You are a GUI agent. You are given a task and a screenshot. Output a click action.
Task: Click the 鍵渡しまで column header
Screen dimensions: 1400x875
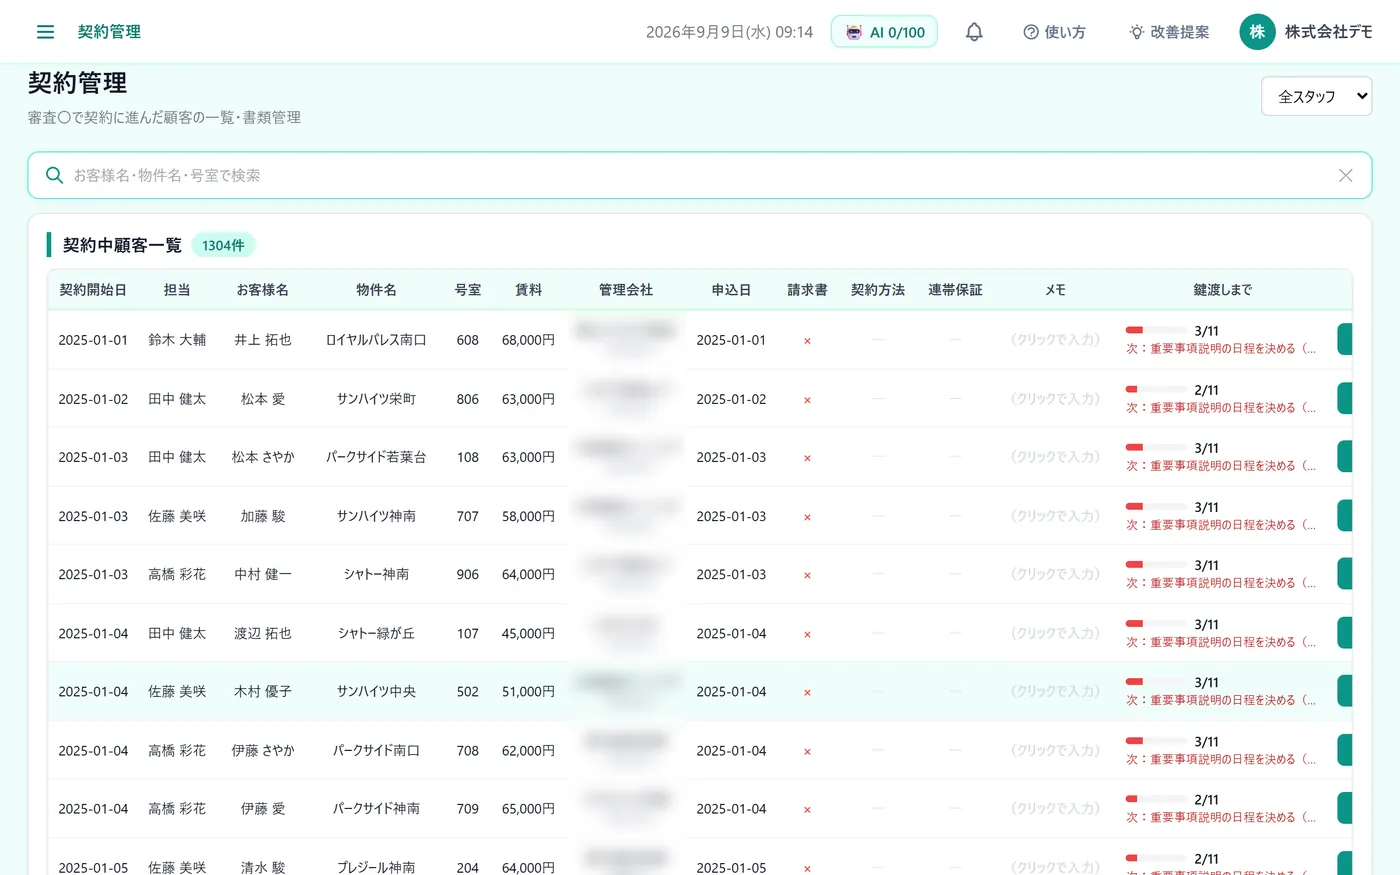1222,290
